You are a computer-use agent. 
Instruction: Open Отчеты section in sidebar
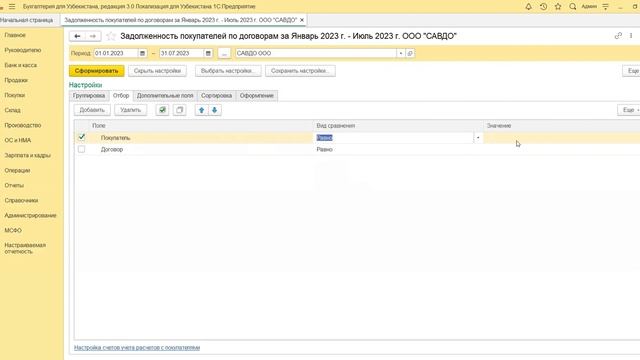coord(14,185)
